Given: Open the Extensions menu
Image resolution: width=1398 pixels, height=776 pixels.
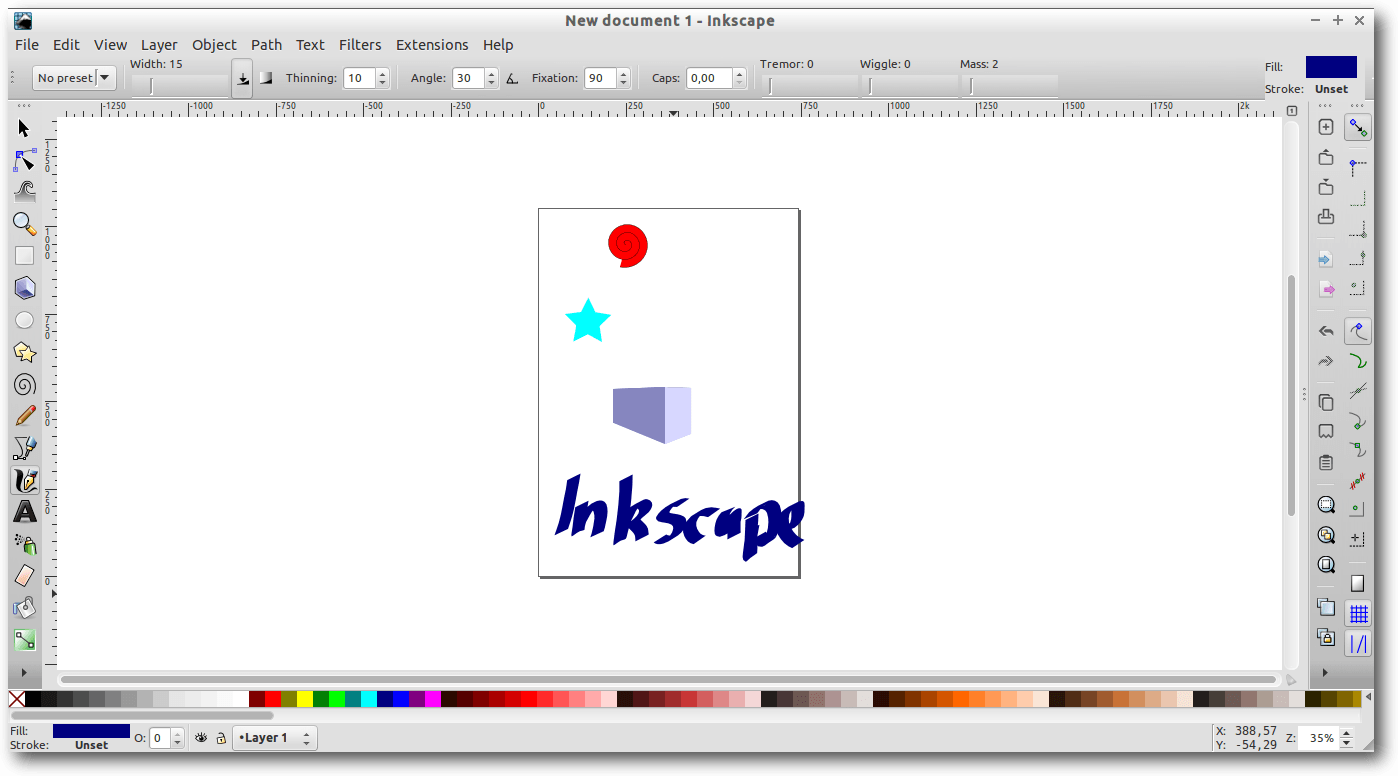Looking at the screenshot, I should [432, 45].
